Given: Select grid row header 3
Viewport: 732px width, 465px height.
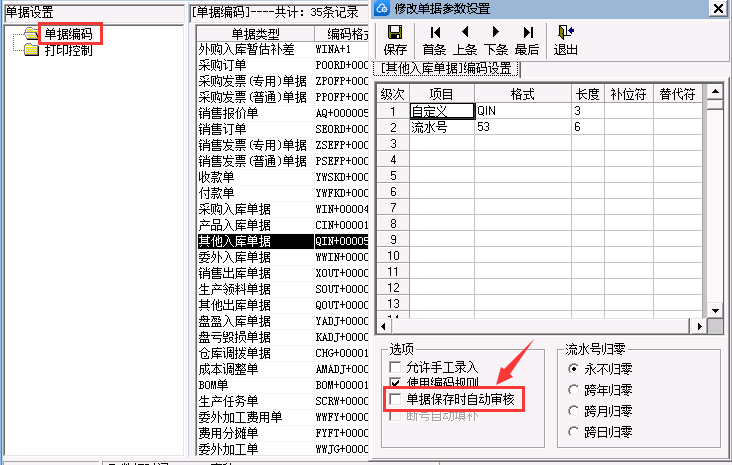Looking at the screenshot, I should pos(393,143).
